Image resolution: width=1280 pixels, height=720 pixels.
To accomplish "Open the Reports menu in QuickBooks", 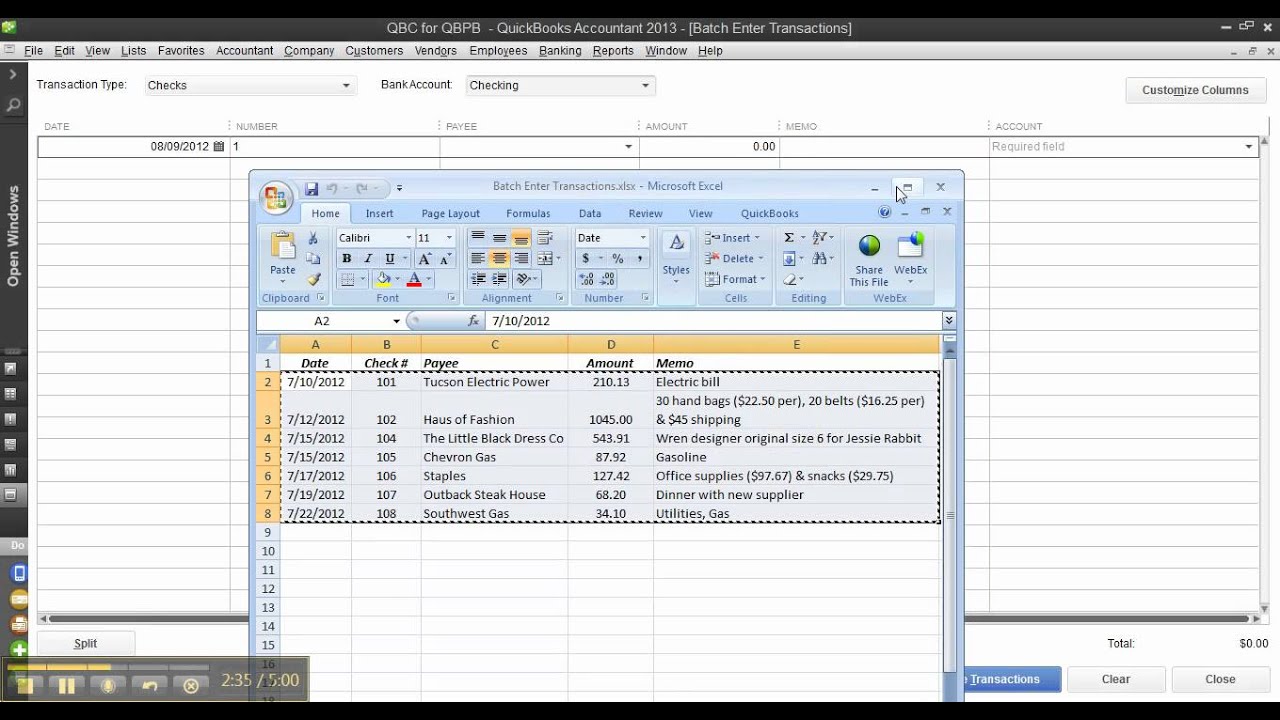I will click(613, 51).
